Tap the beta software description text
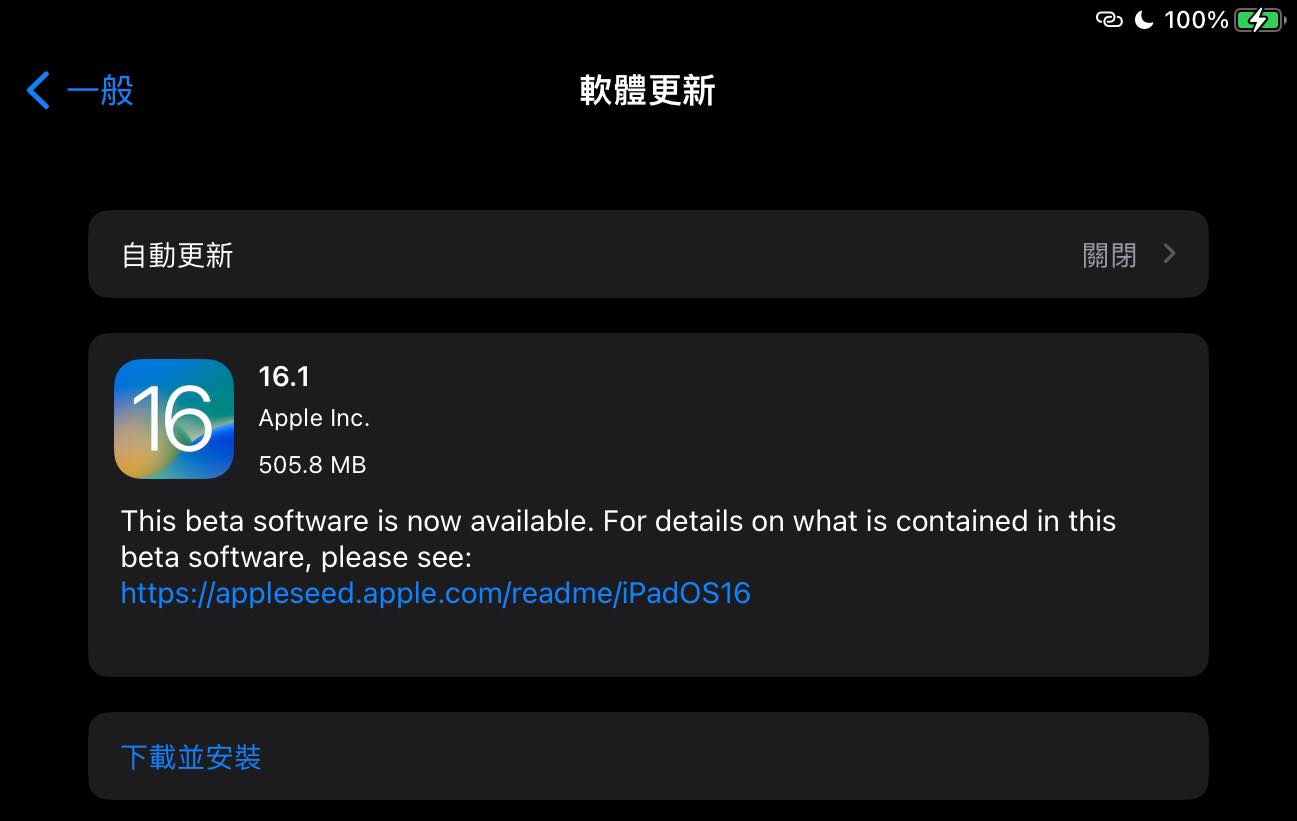The image size is (1297, 821). point(618,539)
